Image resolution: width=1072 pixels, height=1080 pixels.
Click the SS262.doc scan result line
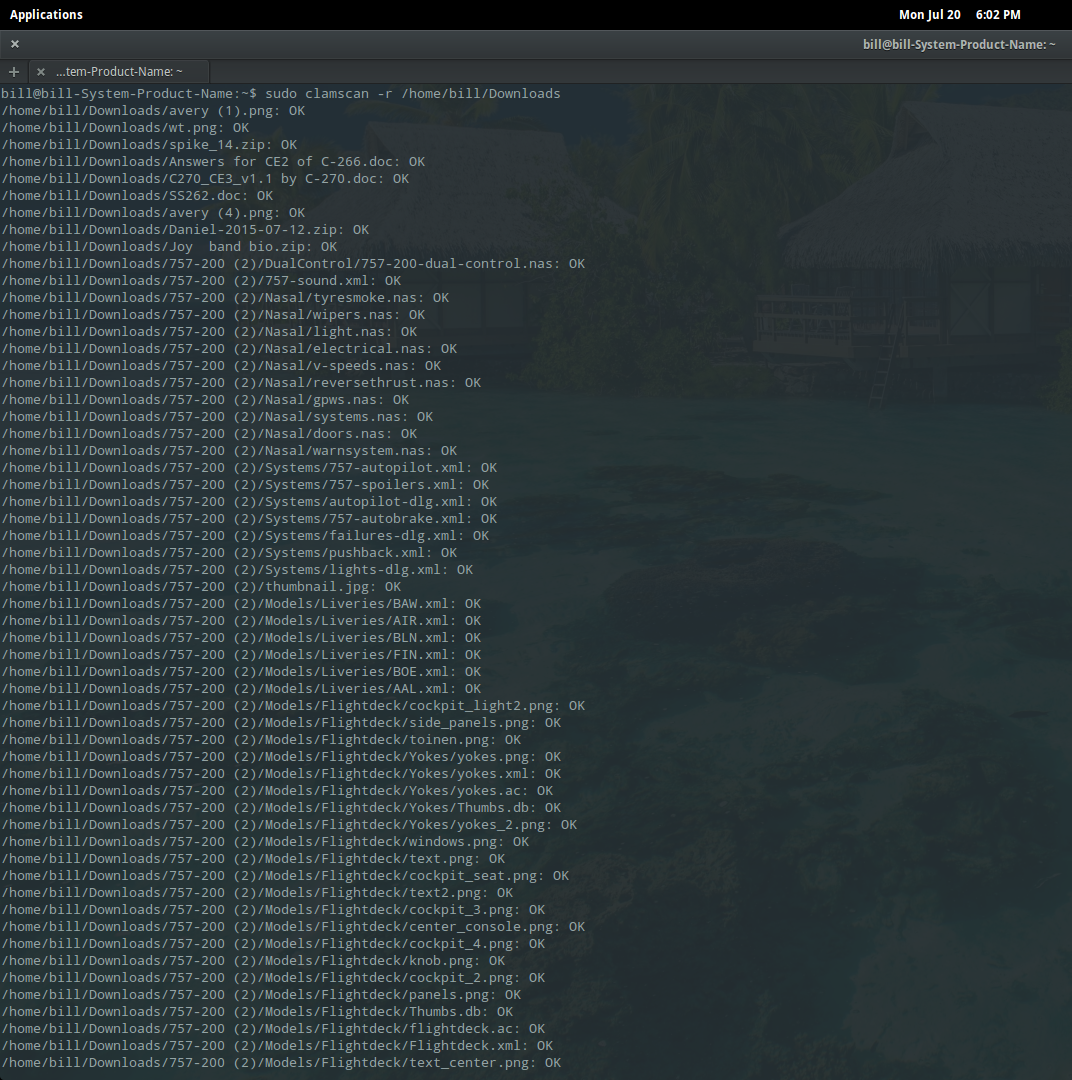(137, 196)
